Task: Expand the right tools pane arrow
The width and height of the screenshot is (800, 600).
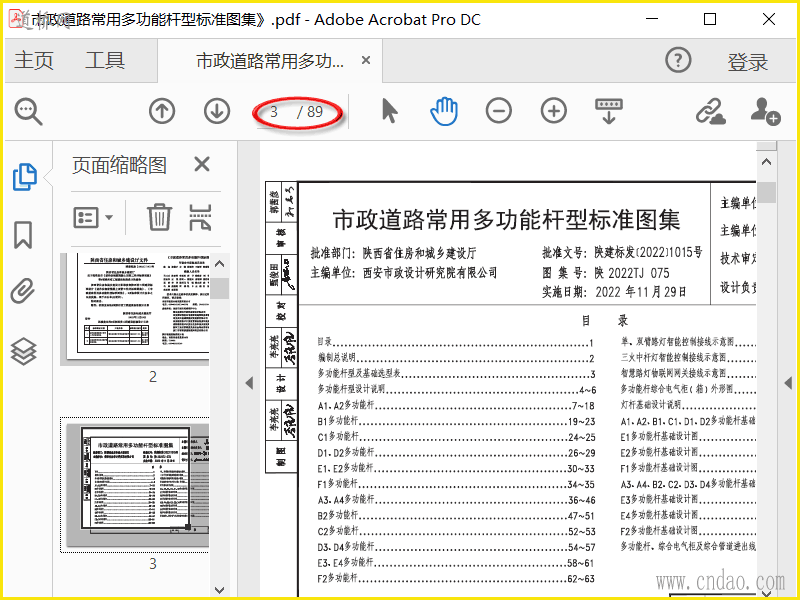Action: [x=788, y=383]
